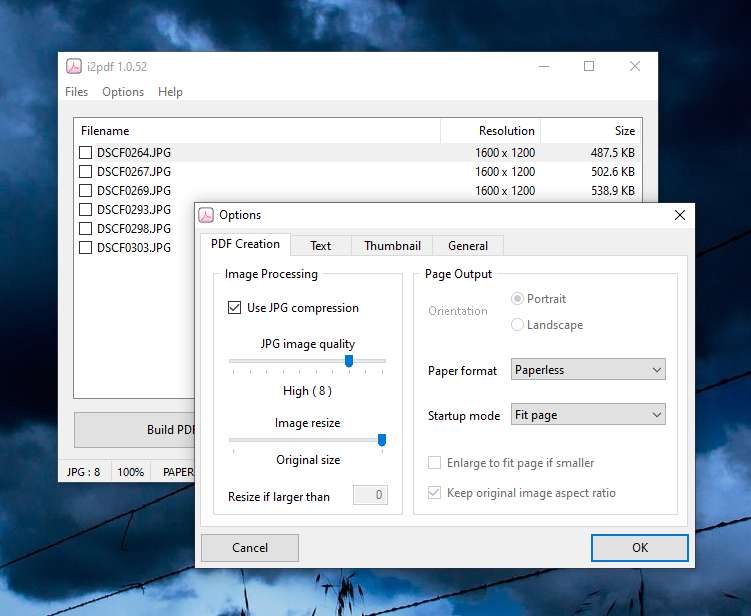Open the Help menu
751x616 pixels.
point(171,91)
